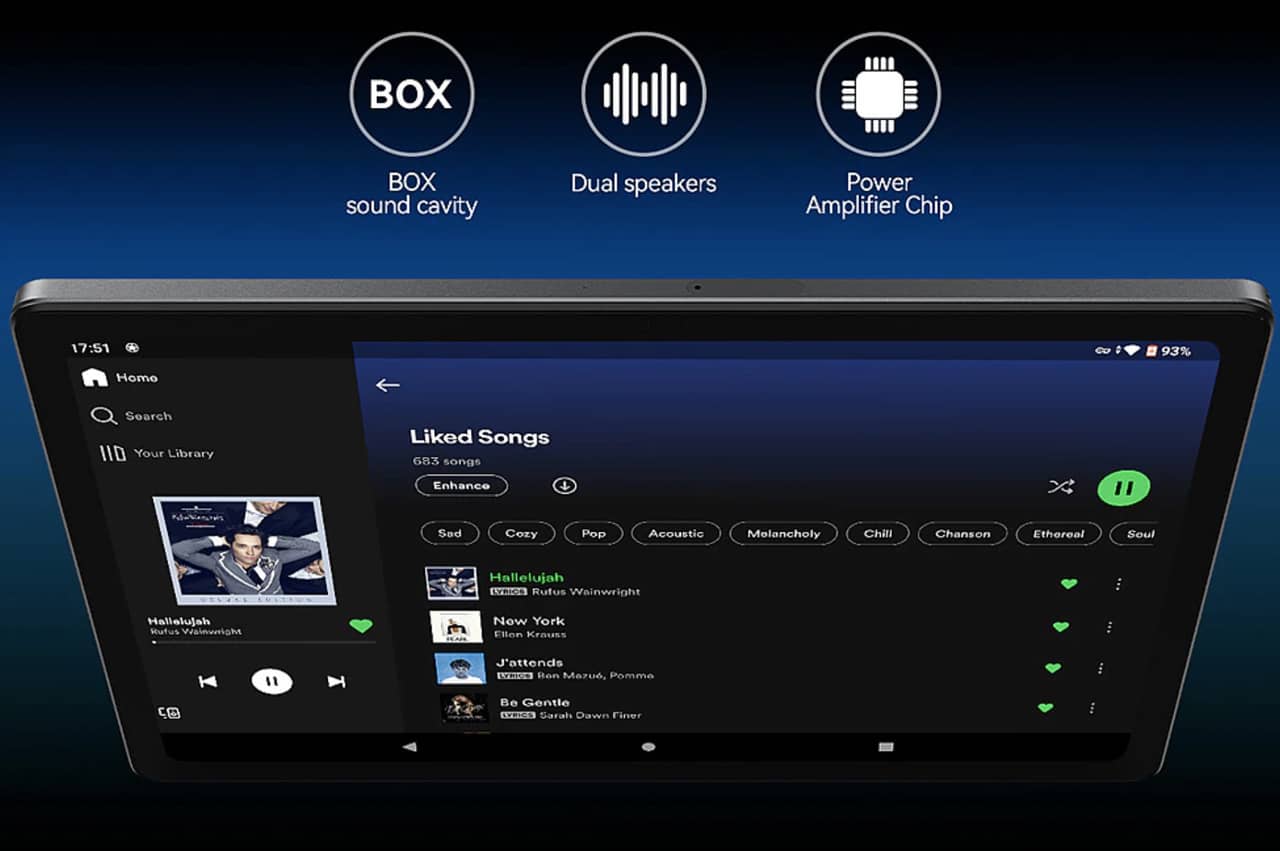Pause playback with the large green button

(1123, 488)
